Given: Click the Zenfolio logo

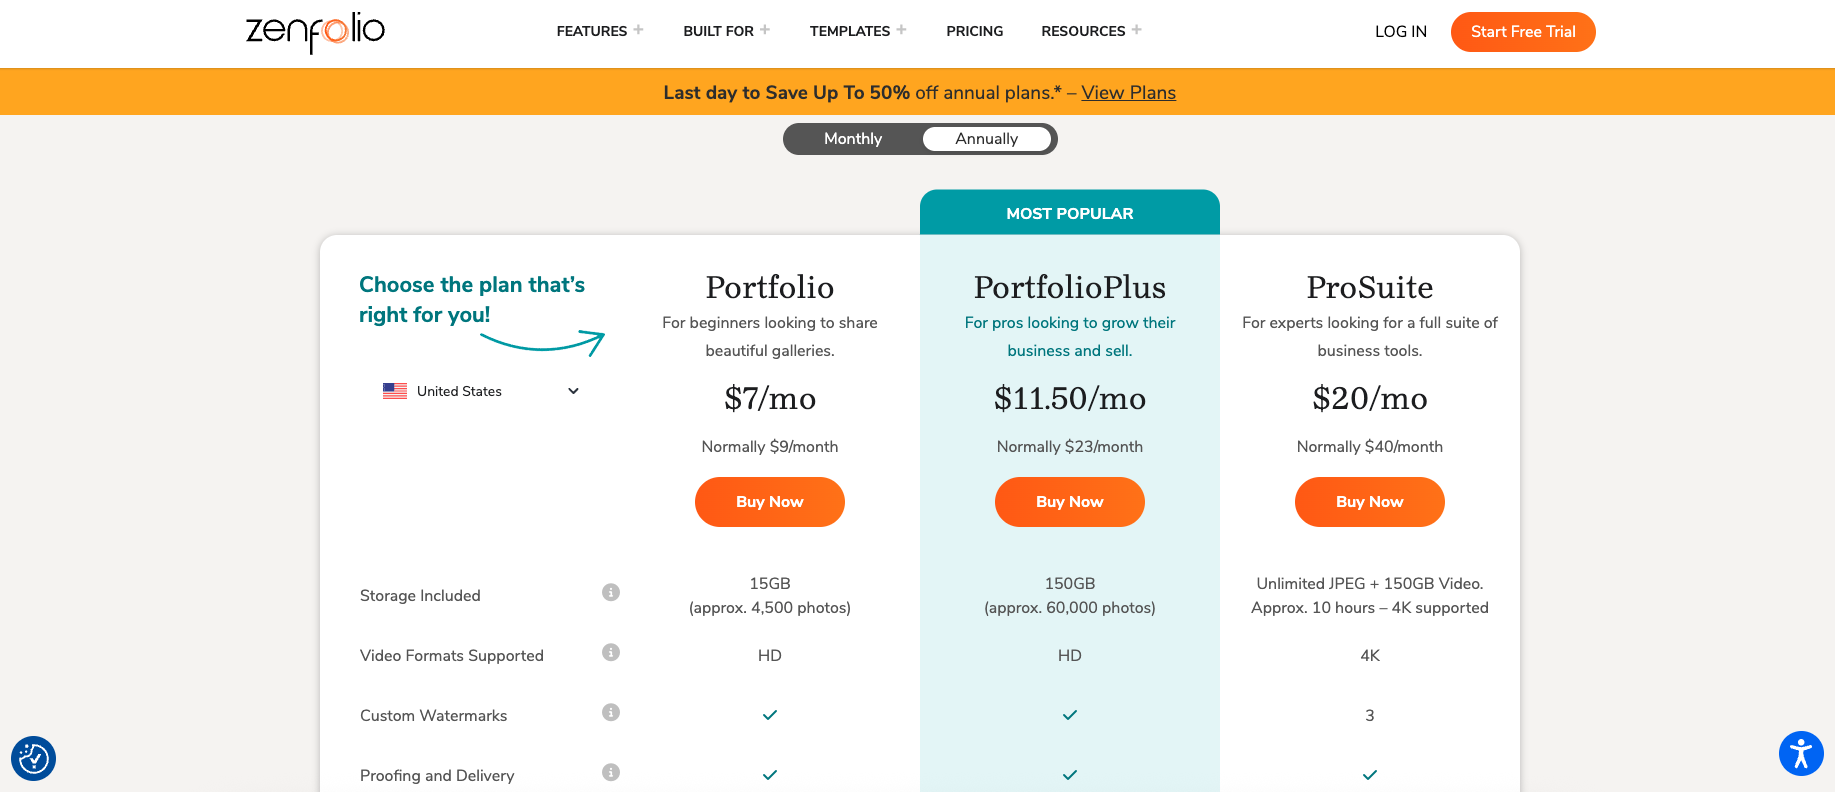Looking at the screenshot, I should (315, 31).
